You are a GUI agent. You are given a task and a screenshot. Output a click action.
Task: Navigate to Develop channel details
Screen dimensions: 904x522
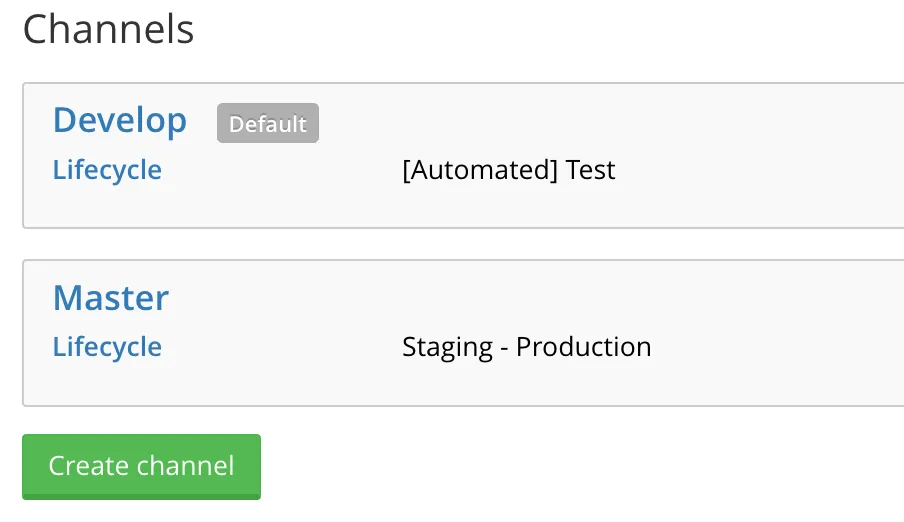click(x=119, y=121)
